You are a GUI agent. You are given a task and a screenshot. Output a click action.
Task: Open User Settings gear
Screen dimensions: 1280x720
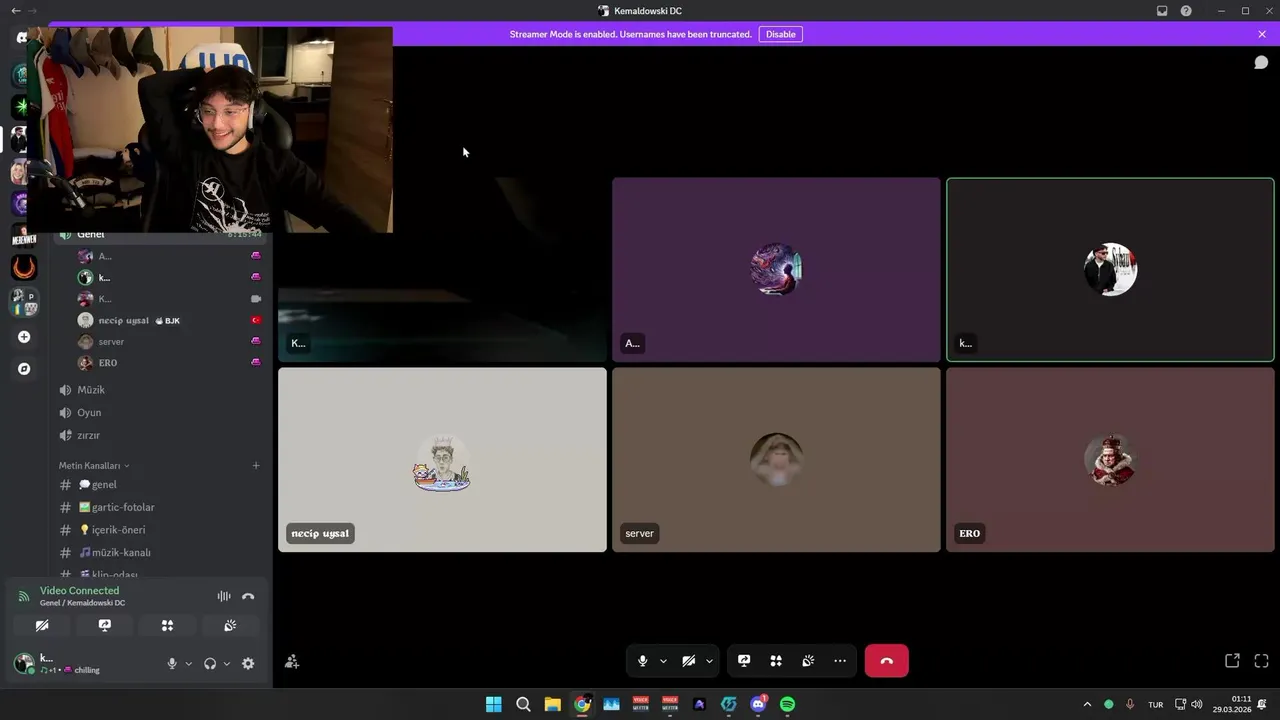(x=248, y=663)
